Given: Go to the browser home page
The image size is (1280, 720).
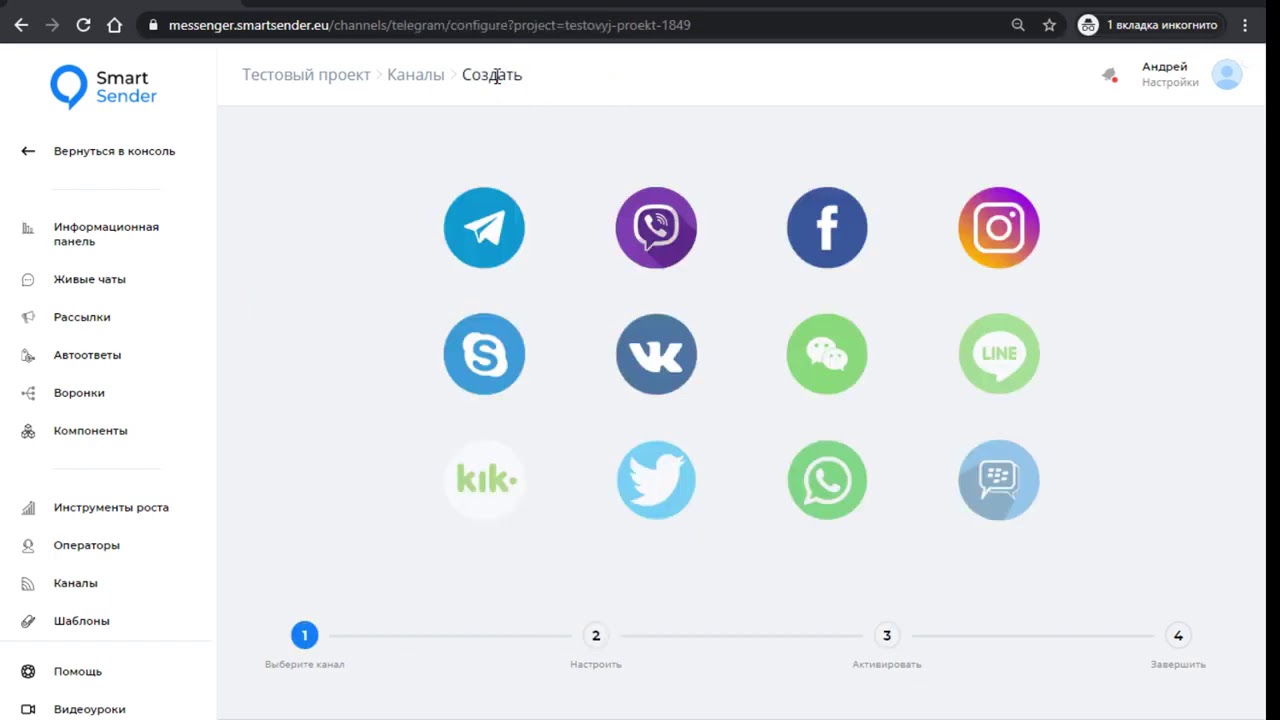Looking at the screenshot, I should pyautogui.click(x=114, y=25).
